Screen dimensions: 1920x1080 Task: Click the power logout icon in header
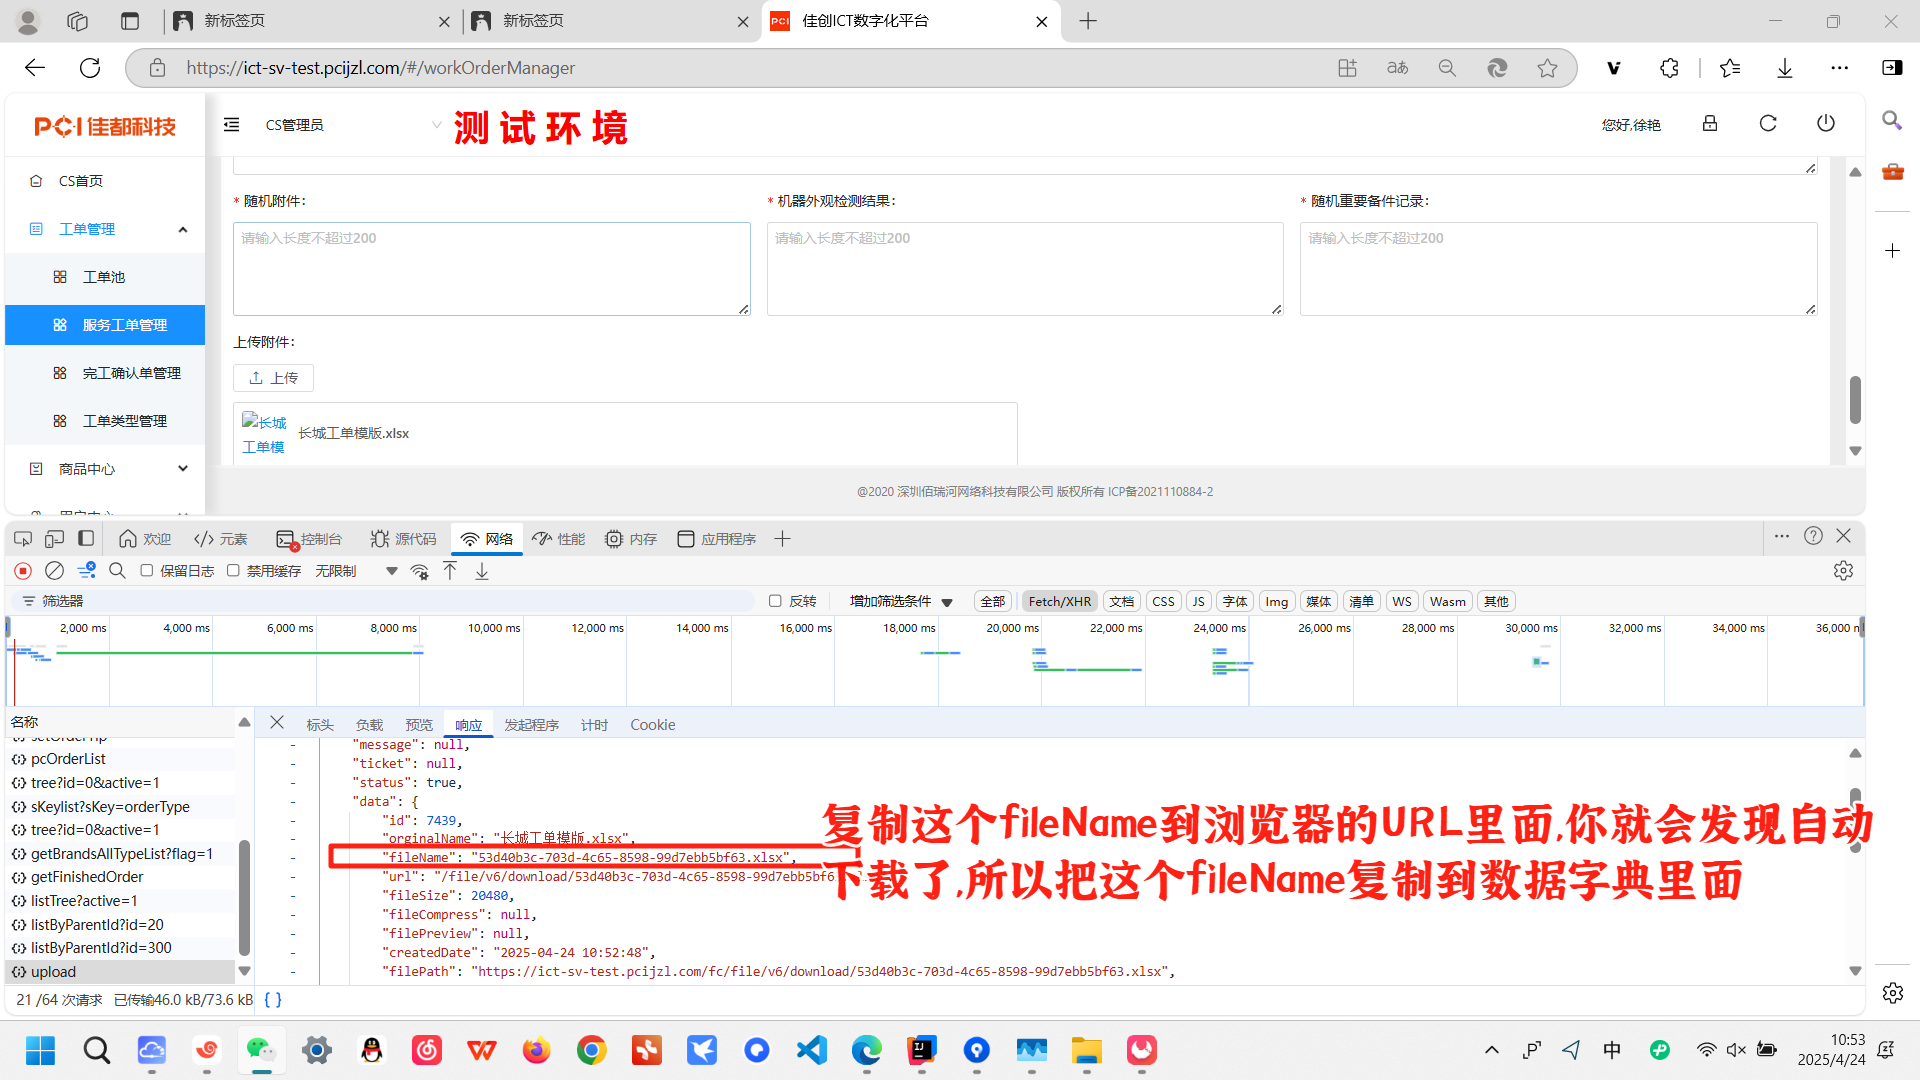[1826, 123]
